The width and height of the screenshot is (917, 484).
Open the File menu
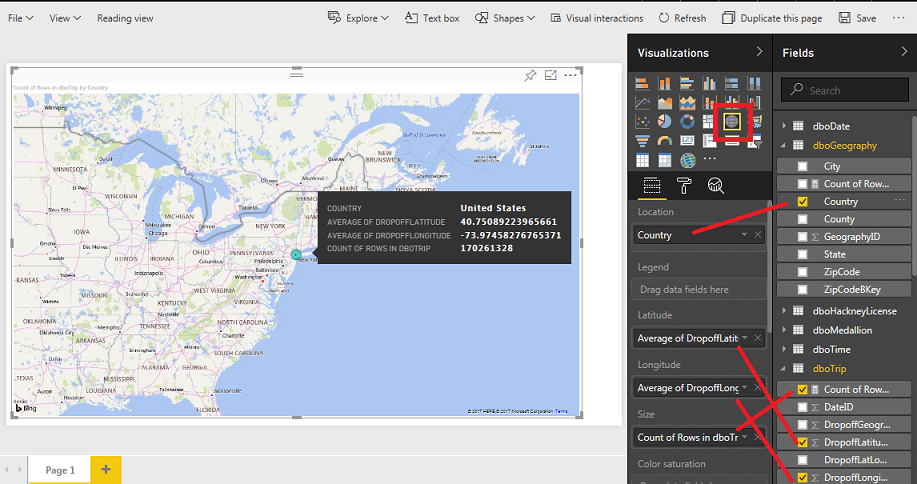[x=21, y=18]
